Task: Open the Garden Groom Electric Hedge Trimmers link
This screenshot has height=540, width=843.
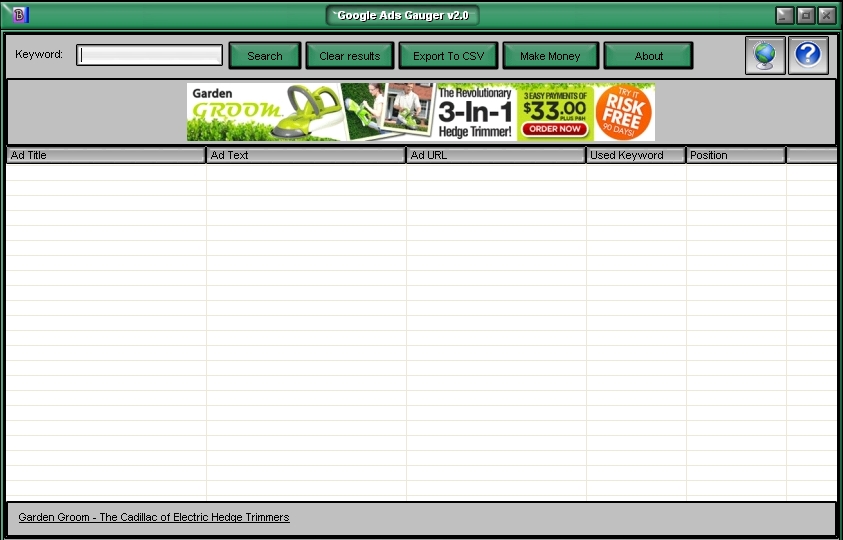Action: (x=154, y=517)
